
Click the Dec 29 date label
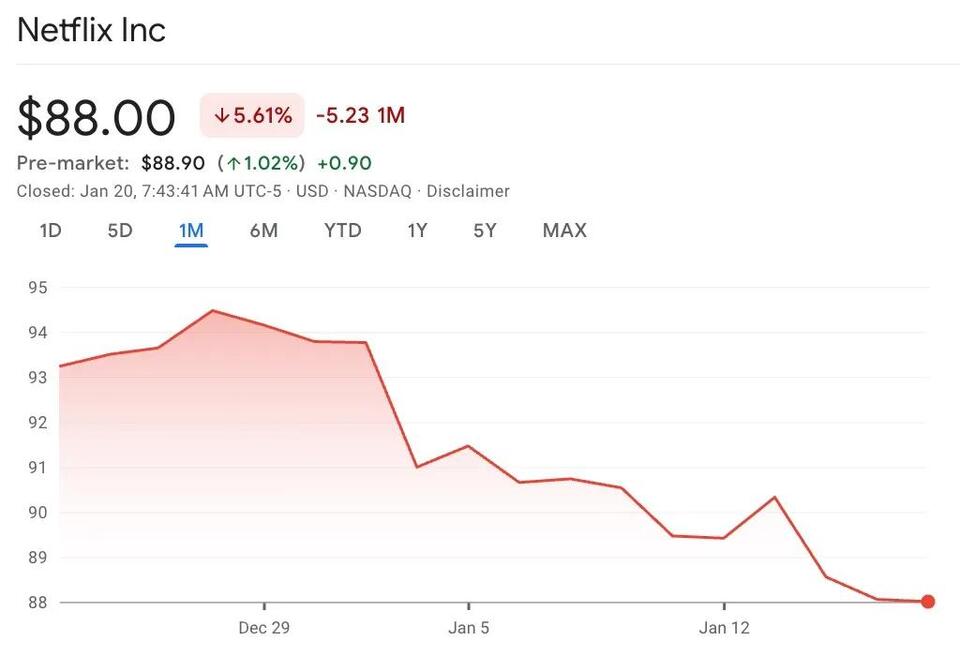pos(264,628)
